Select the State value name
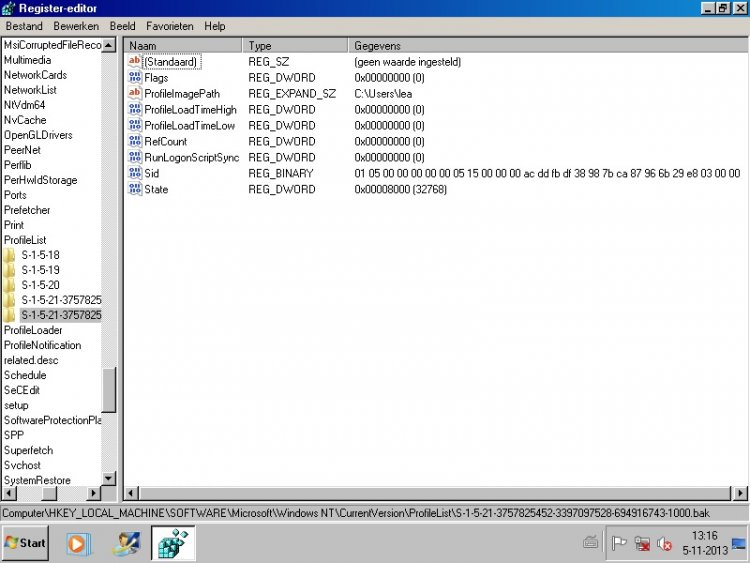Image resolution: width=750 pixels, height=563 pixels. pyautogui.click(x=156, y=189)
